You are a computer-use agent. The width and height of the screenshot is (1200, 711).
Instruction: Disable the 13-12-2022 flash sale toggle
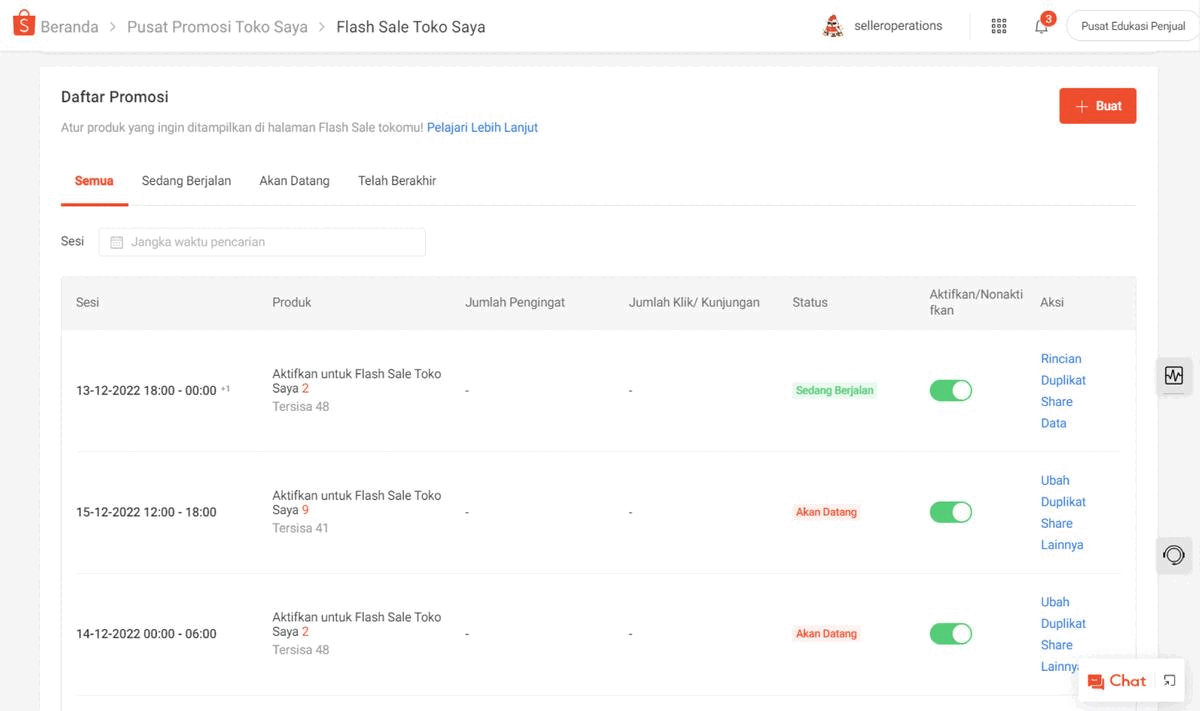pyautogui.click(x=950, y=390)
